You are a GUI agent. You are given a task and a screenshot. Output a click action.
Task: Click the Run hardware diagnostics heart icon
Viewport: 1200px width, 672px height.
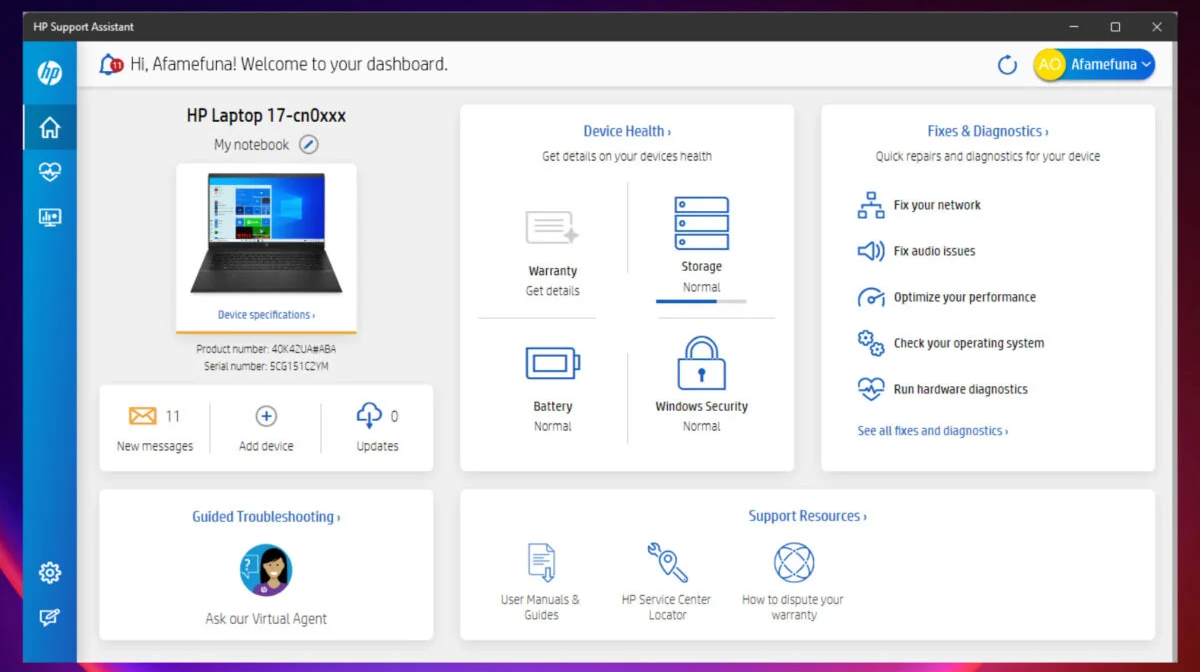tap(871, 389)
